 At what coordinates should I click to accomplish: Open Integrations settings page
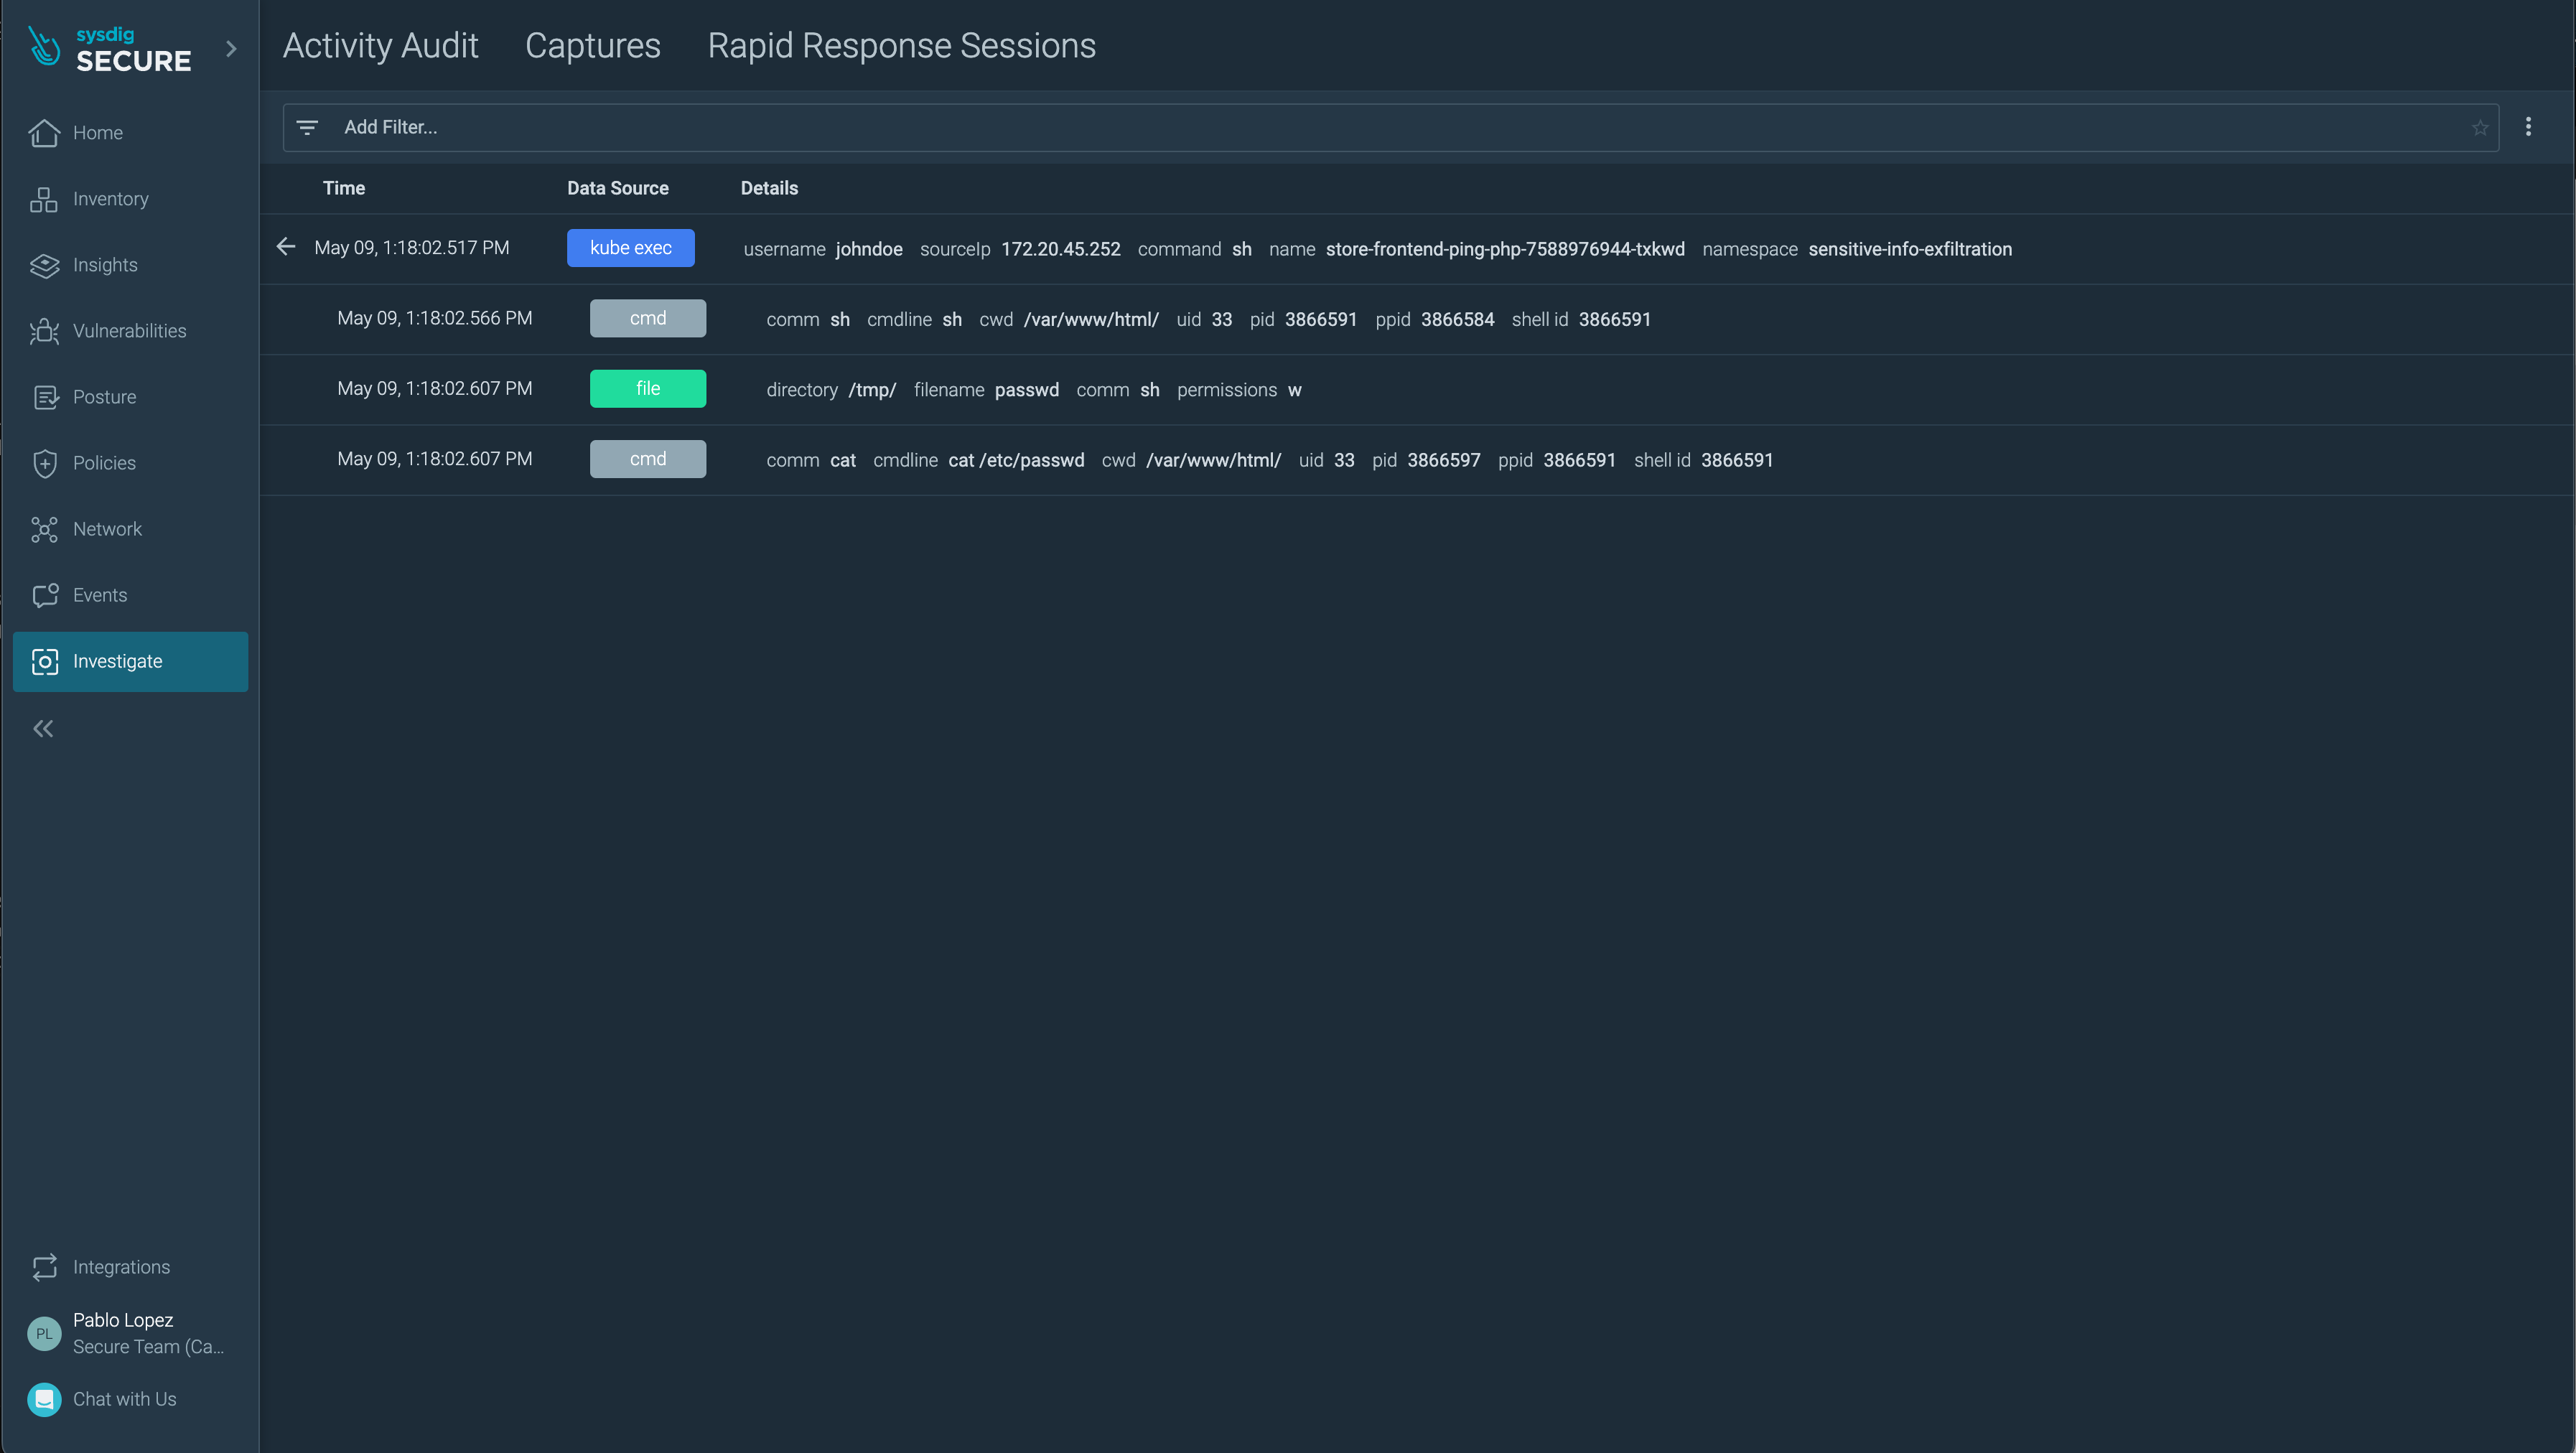(x=121, y=1267)
